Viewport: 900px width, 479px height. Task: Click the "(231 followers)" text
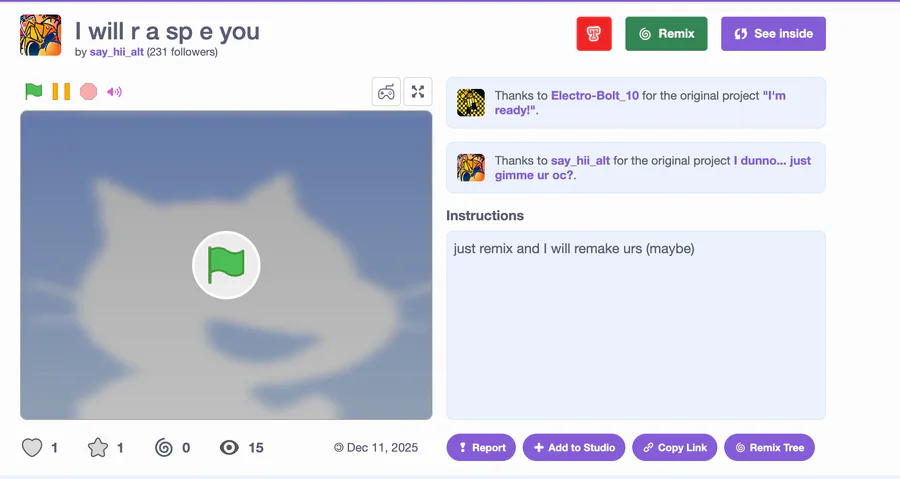pyautogui.click(x=182, y=52)
